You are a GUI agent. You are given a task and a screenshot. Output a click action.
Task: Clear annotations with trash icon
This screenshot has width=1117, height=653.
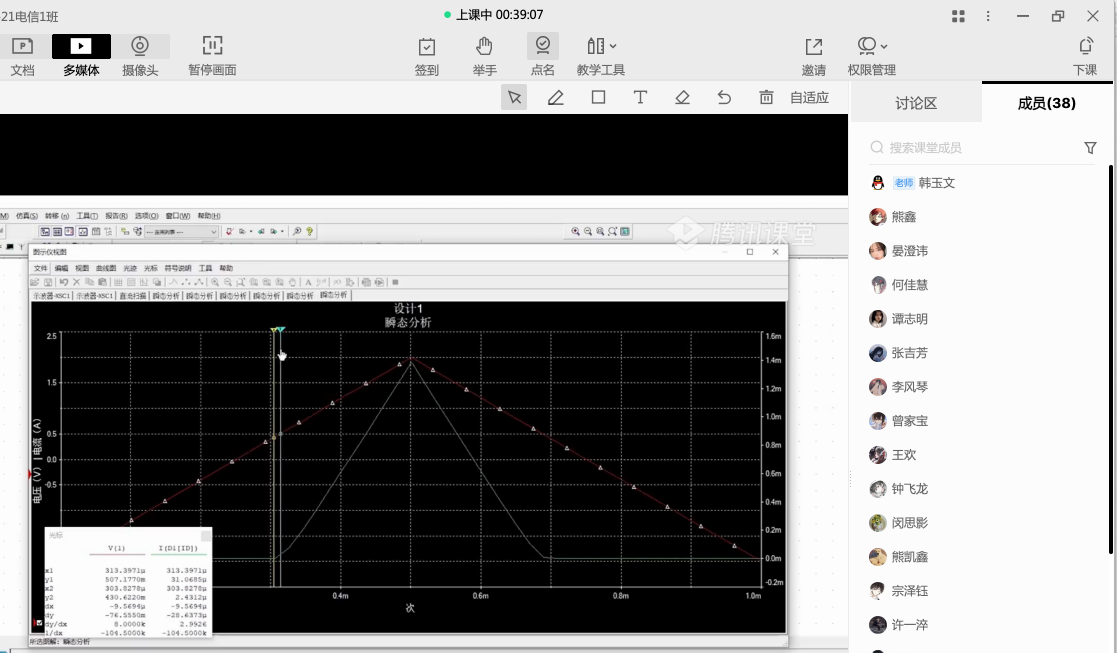tap(766, 97)
